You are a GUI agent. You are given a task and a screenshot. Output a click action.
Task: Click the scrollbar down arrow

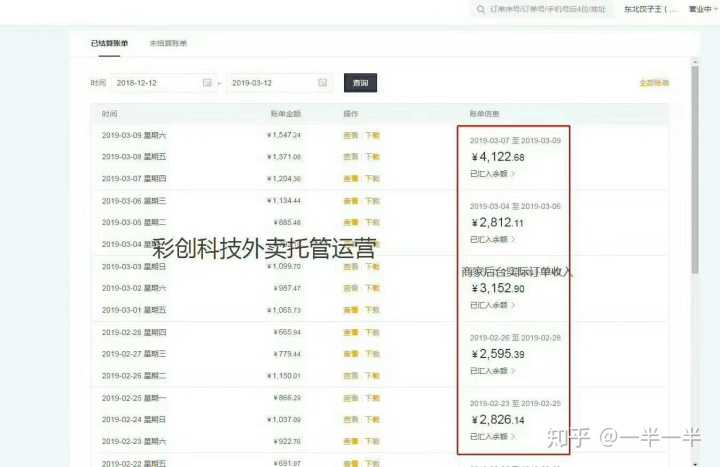tap(695, 464)
